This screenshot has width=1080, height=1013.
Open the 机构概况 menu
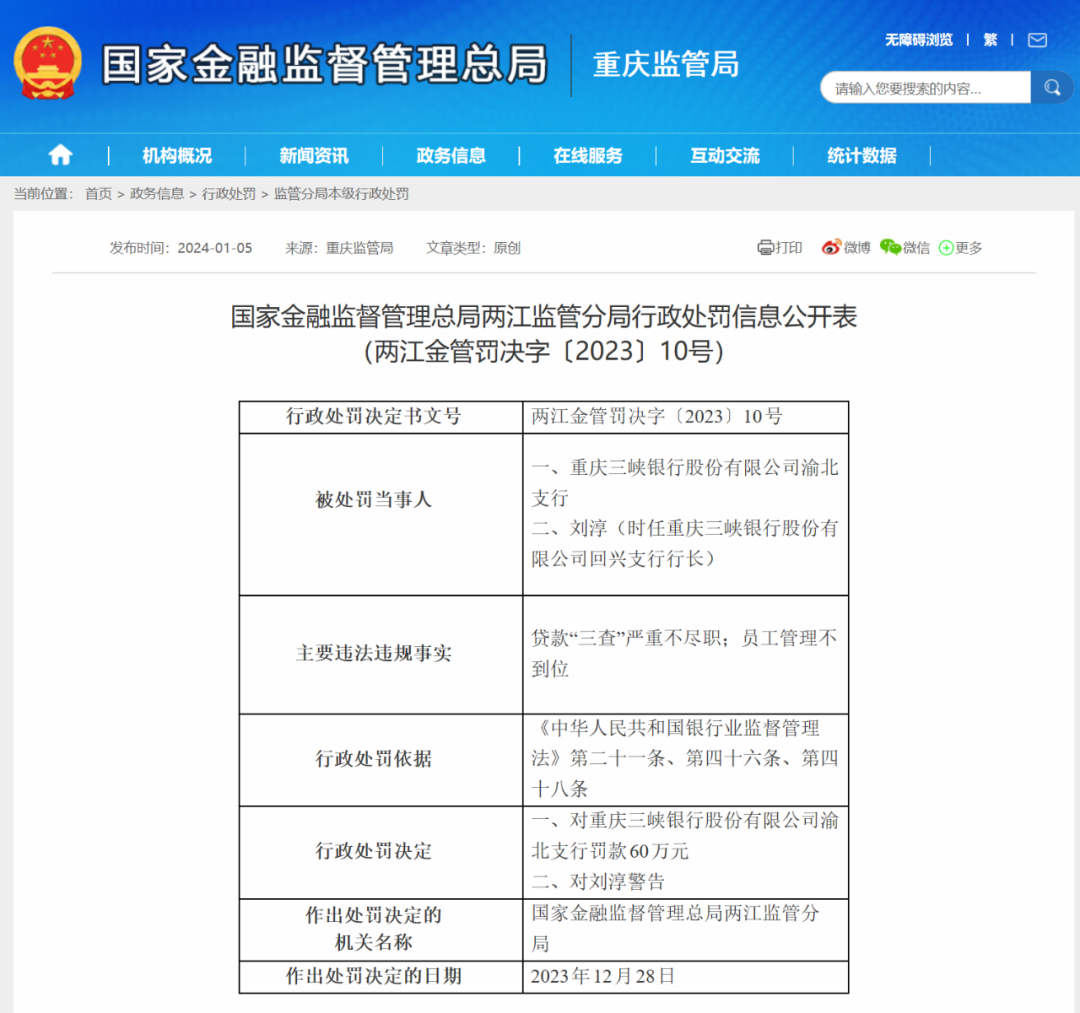[x=177, y=155]
